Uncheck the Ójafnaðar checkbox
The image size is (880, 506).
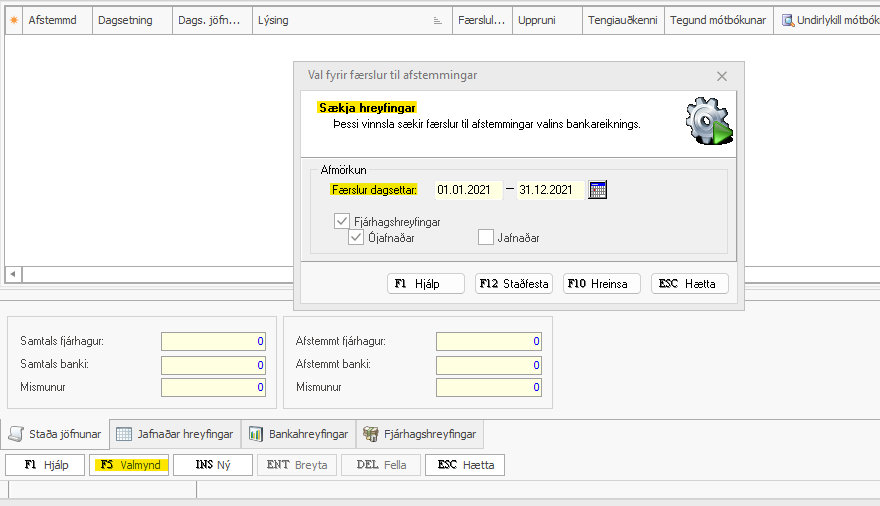(x=356, y=238)
